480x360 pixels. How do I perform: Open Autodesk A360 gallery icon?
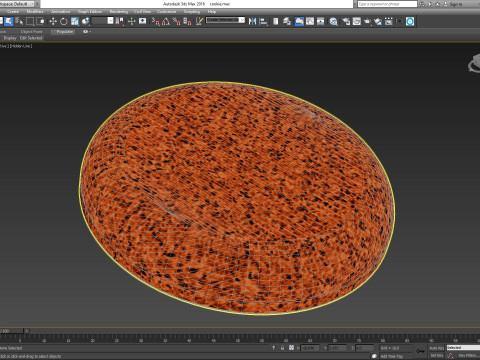click(x=389, y=22)
